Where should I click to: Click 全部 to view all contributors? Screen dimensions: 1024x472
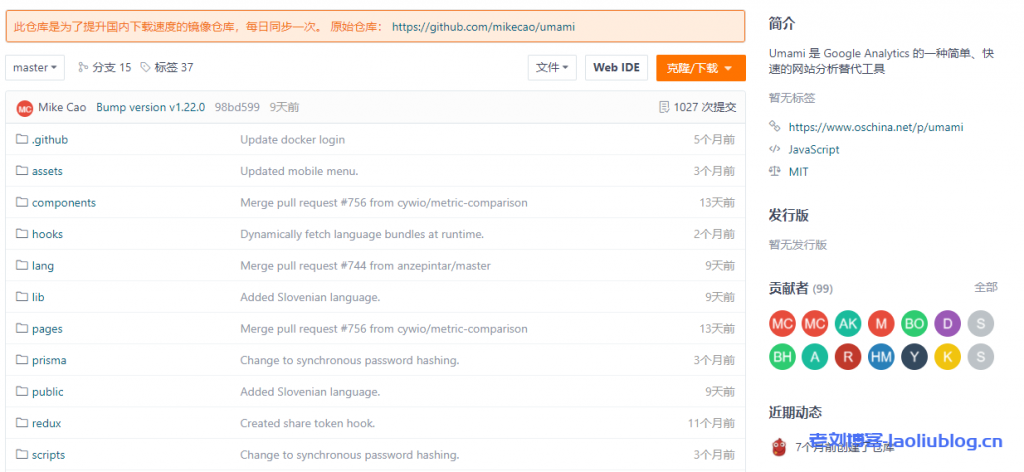pos(985,287)
